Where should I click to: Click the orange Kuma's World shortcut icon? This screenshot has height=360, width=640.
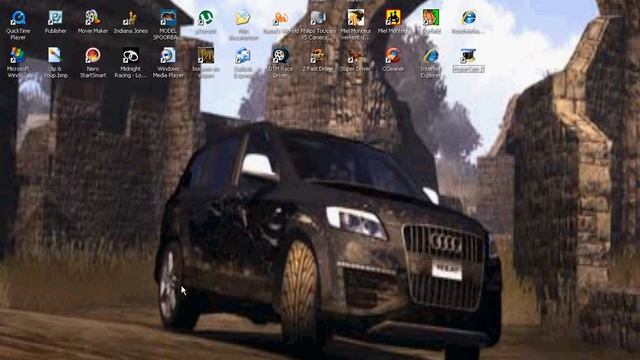(280, 18)
